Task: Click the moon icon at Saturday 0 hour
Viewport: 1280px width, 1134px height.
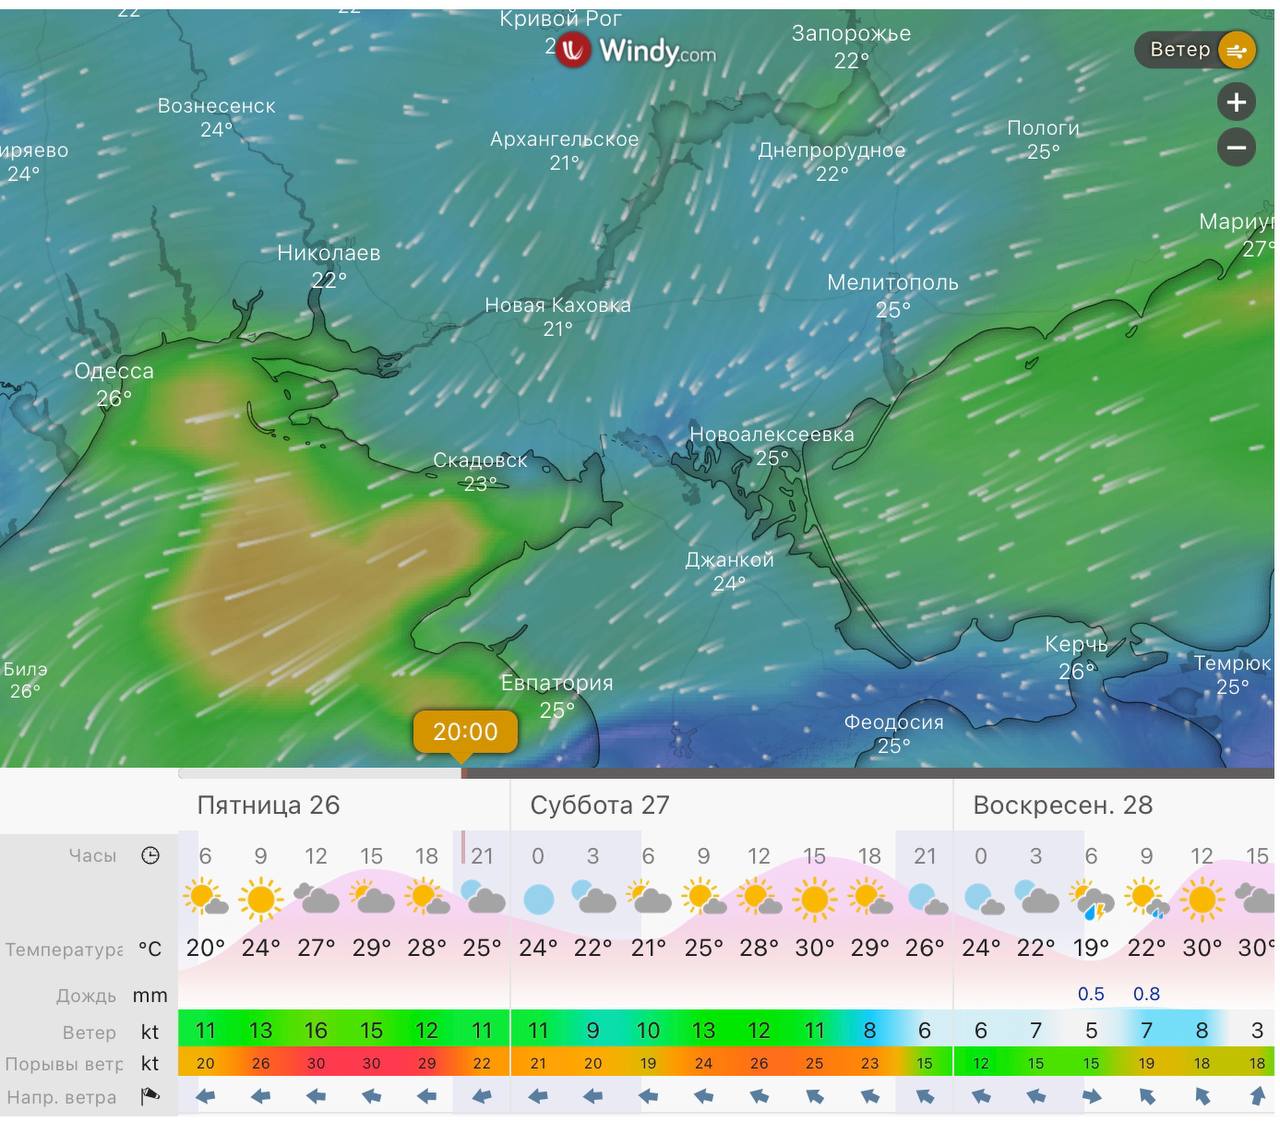Action: coord(538,899)
